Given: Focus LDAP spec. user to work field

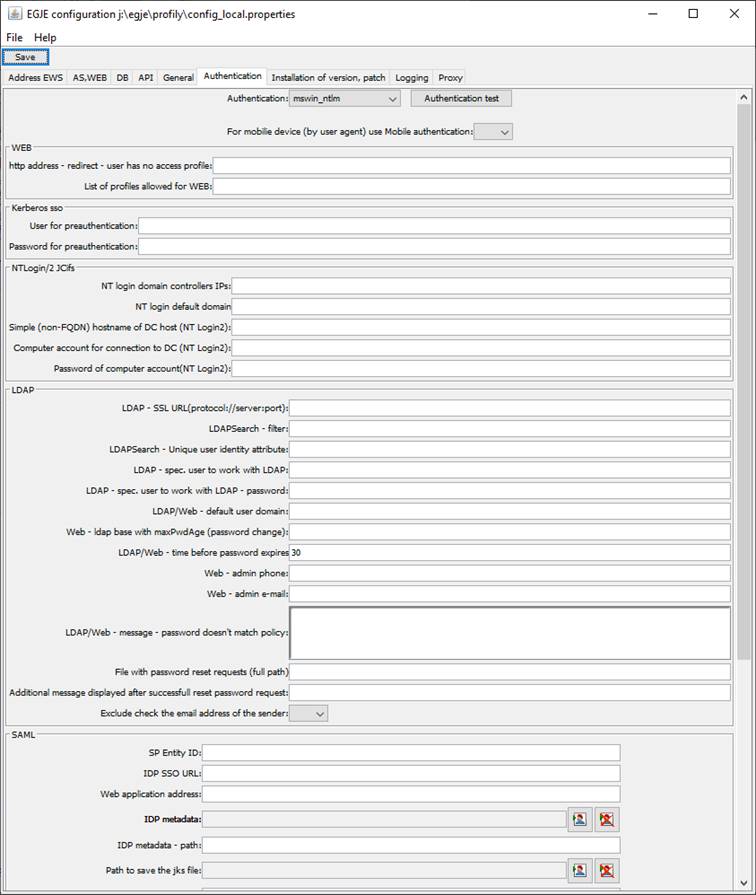Looking at the screenshot, I should [510, 470].
